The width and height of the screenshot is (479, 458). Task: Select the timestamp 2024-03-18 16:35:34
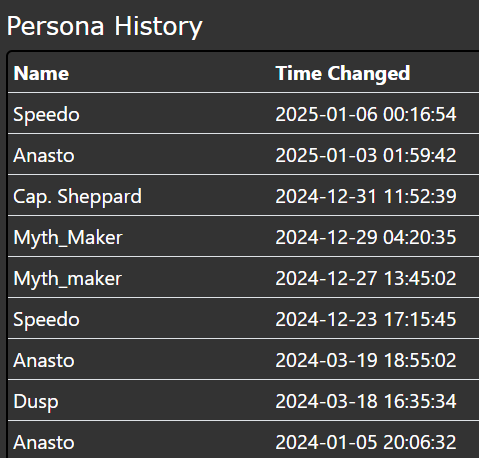pyautogui.click(x=366, y=402)
